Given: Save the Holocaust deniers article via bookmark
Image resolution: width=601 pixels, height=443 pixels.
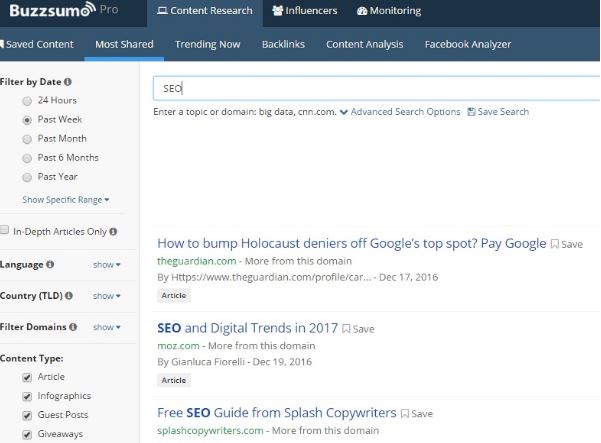Looking at the screenshot, I should click(x=566, y=244).
